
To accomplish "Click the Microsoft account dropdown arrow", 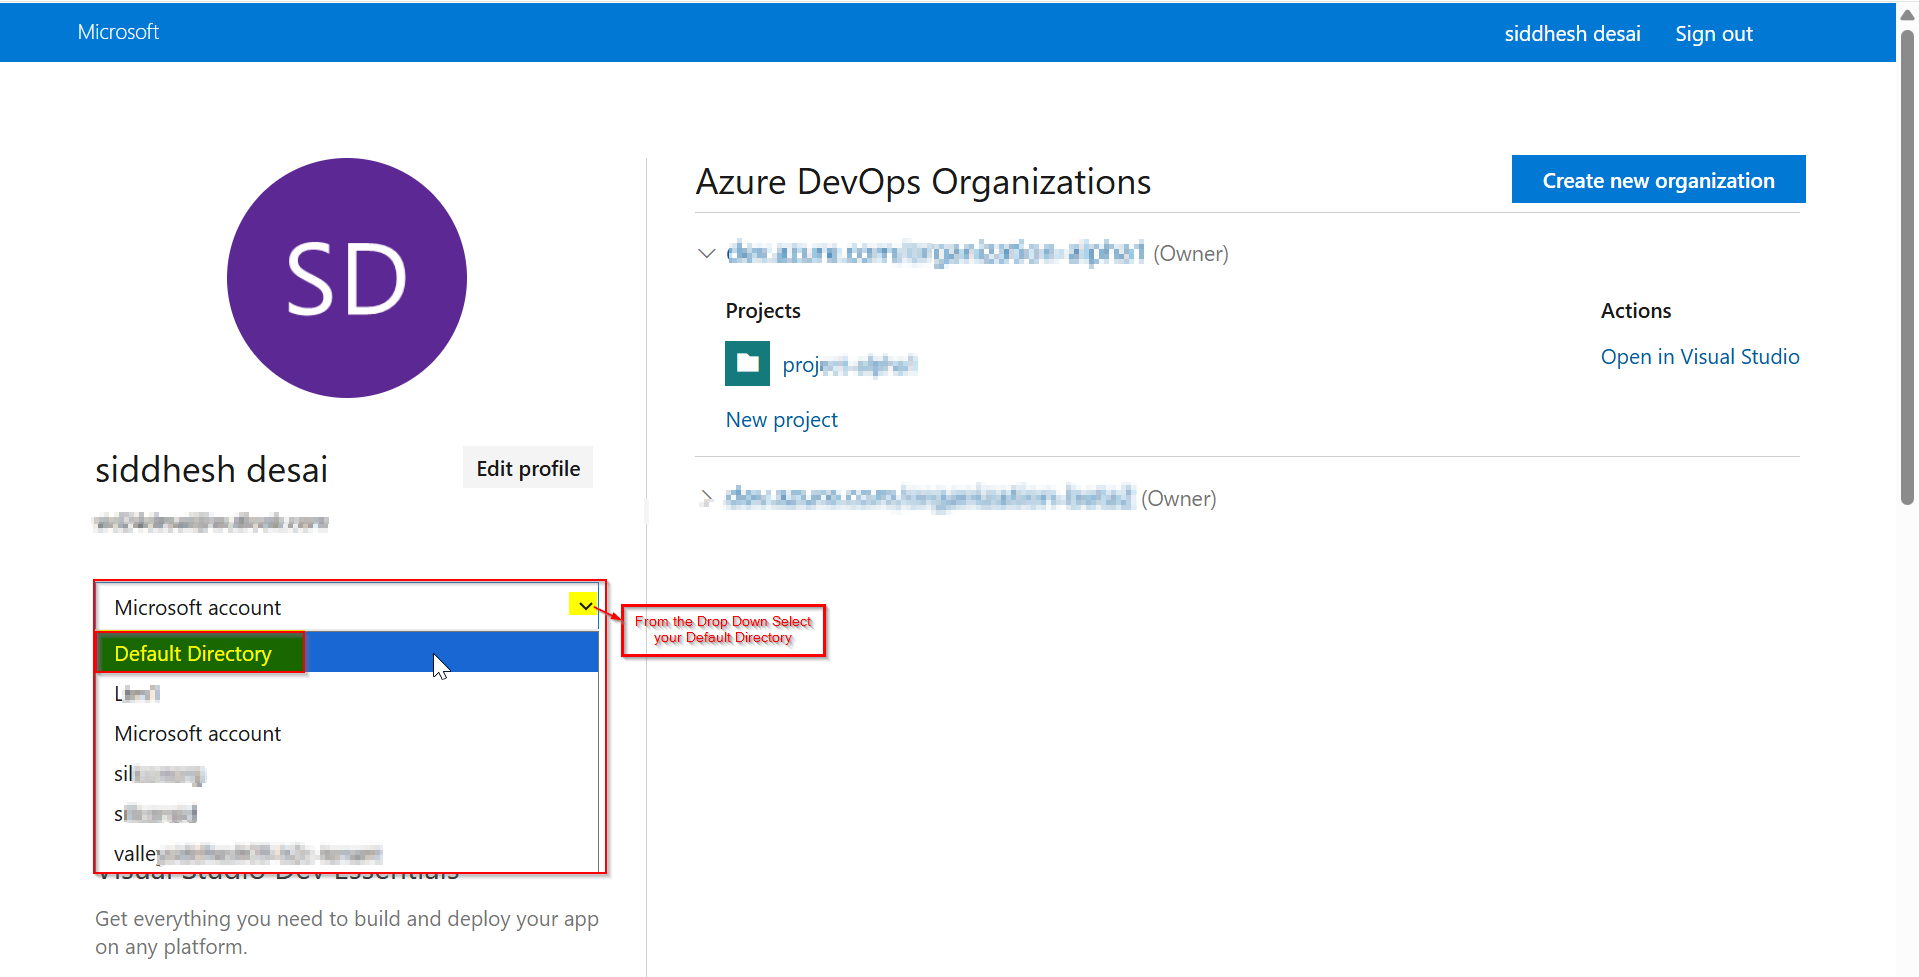I will [x=584, y=605].
